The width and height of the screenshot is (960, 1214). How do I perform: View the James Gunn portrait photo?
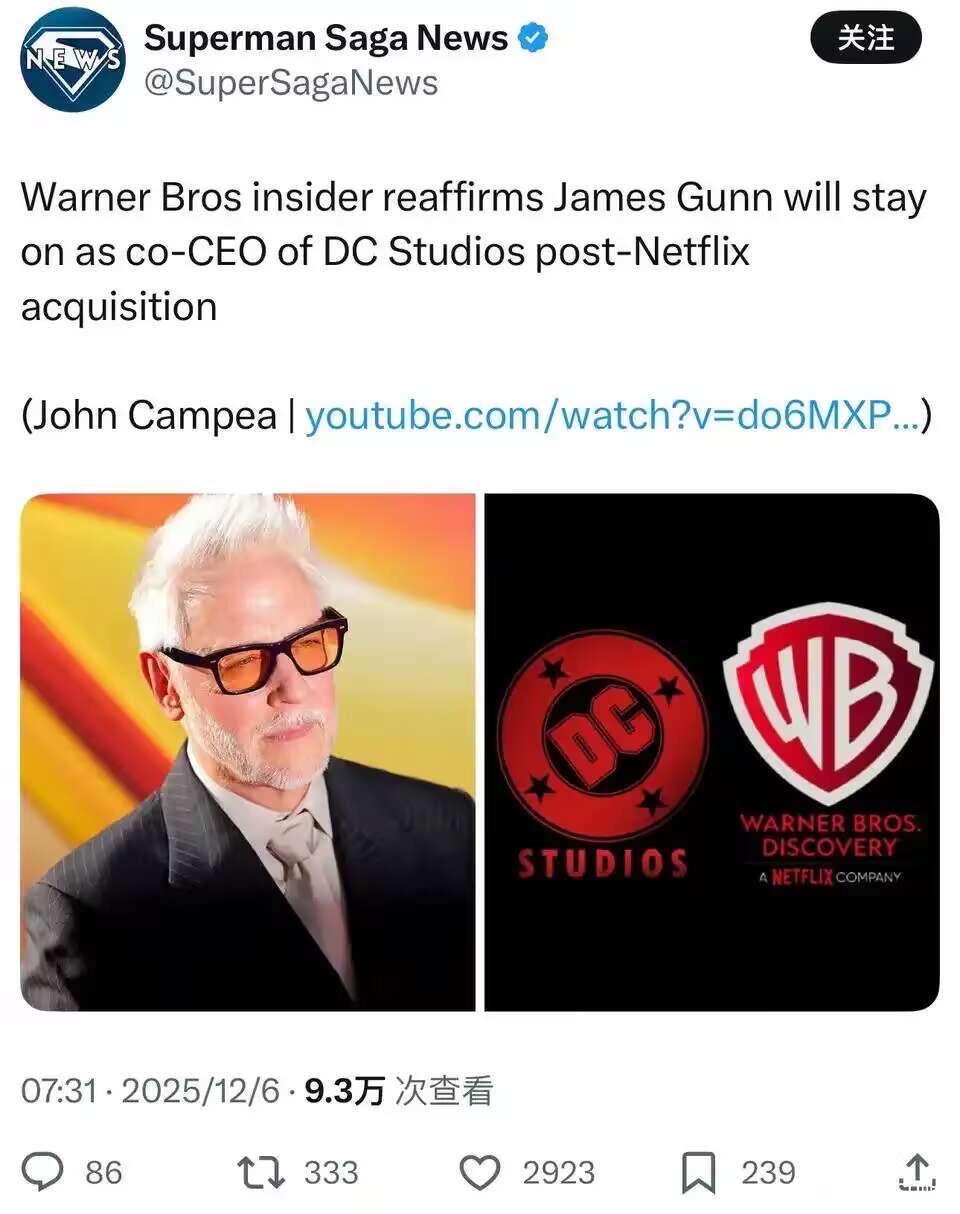pos(248,752)
